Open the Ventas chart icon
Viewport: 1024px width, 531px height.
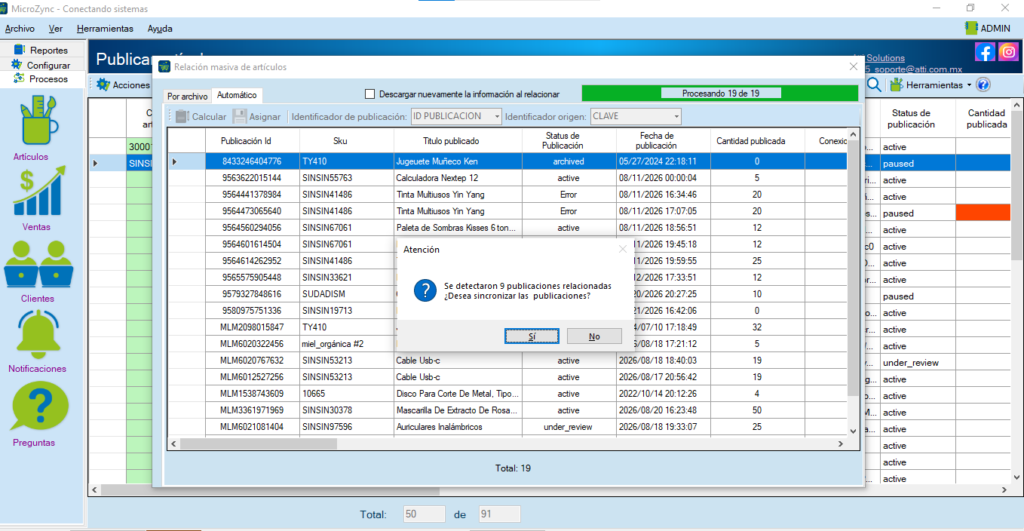click(x=39, y=191)
